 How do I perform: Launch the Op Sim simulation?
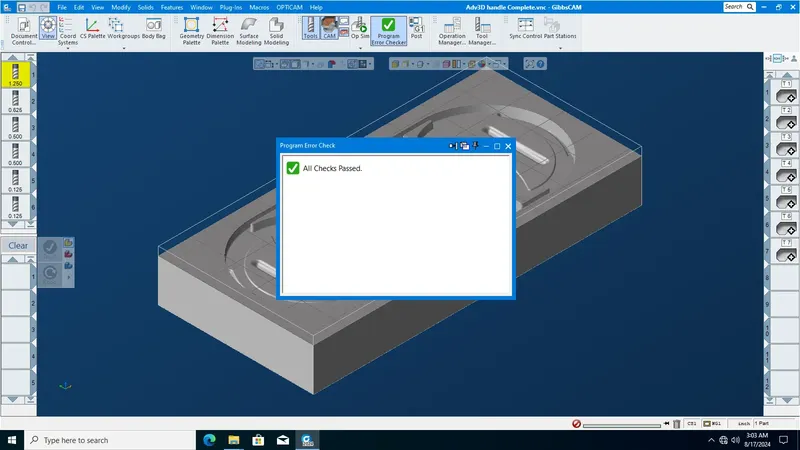[x=359, y=28]
